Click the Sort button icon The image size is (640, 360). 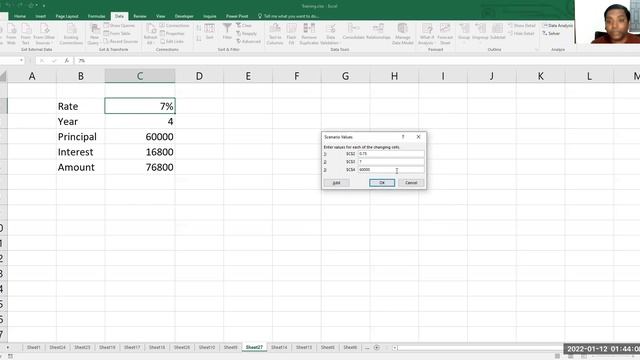pos(209,31)
